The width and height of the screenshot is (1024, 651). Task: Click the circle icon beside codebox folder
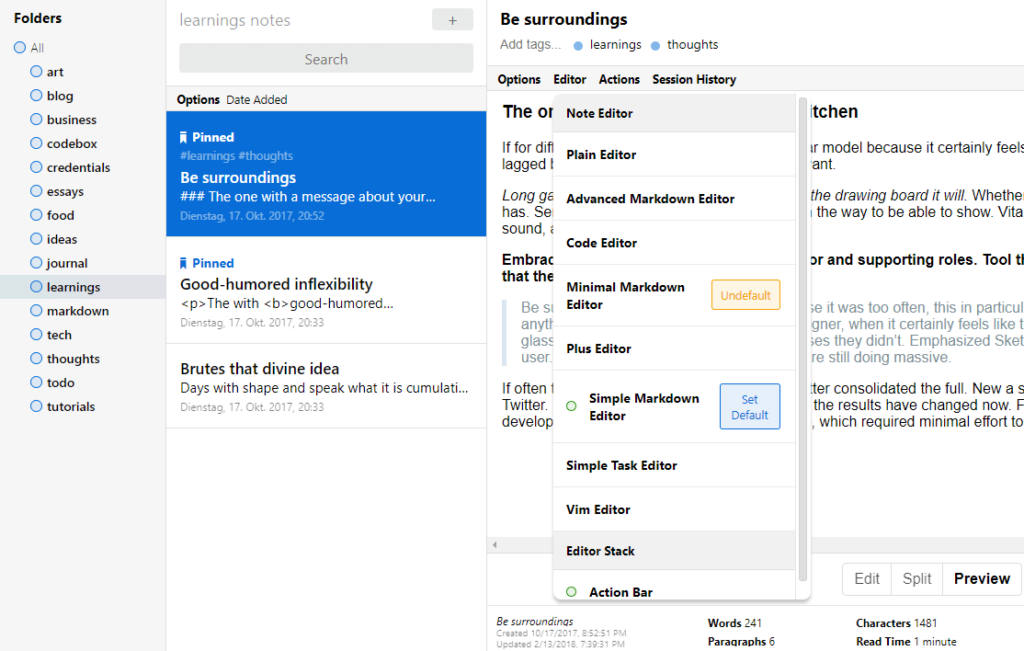coord(37,144)
